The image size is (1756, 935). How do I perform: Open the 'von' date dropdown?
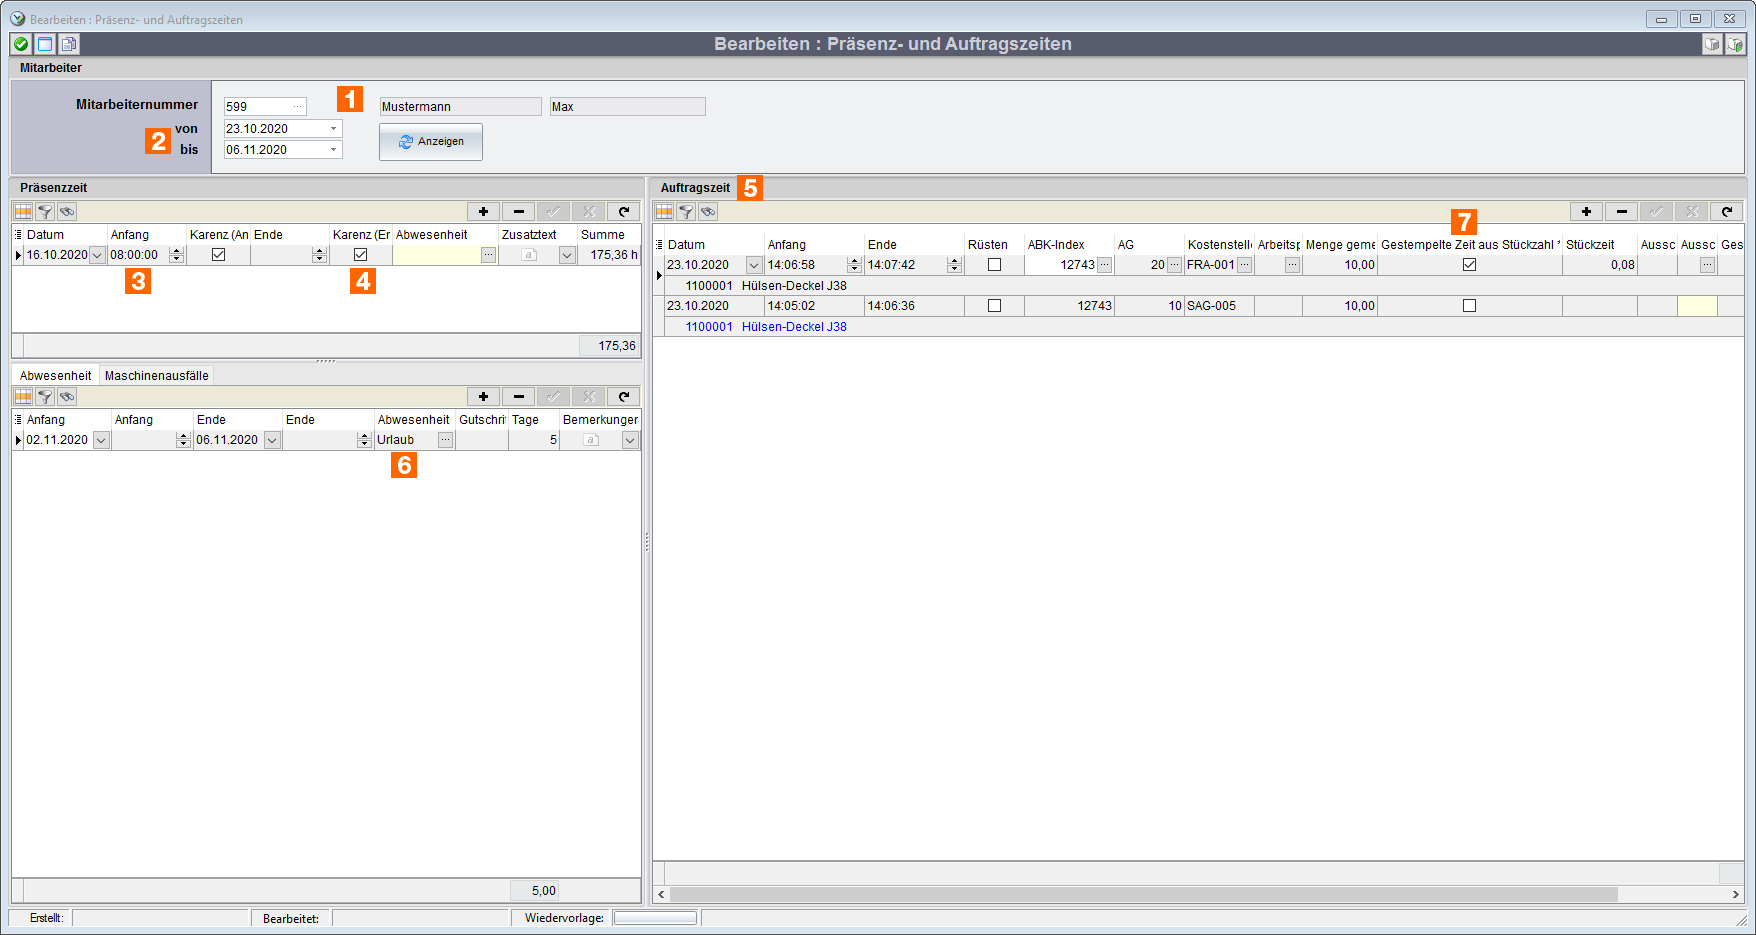[x=333, y=129]
